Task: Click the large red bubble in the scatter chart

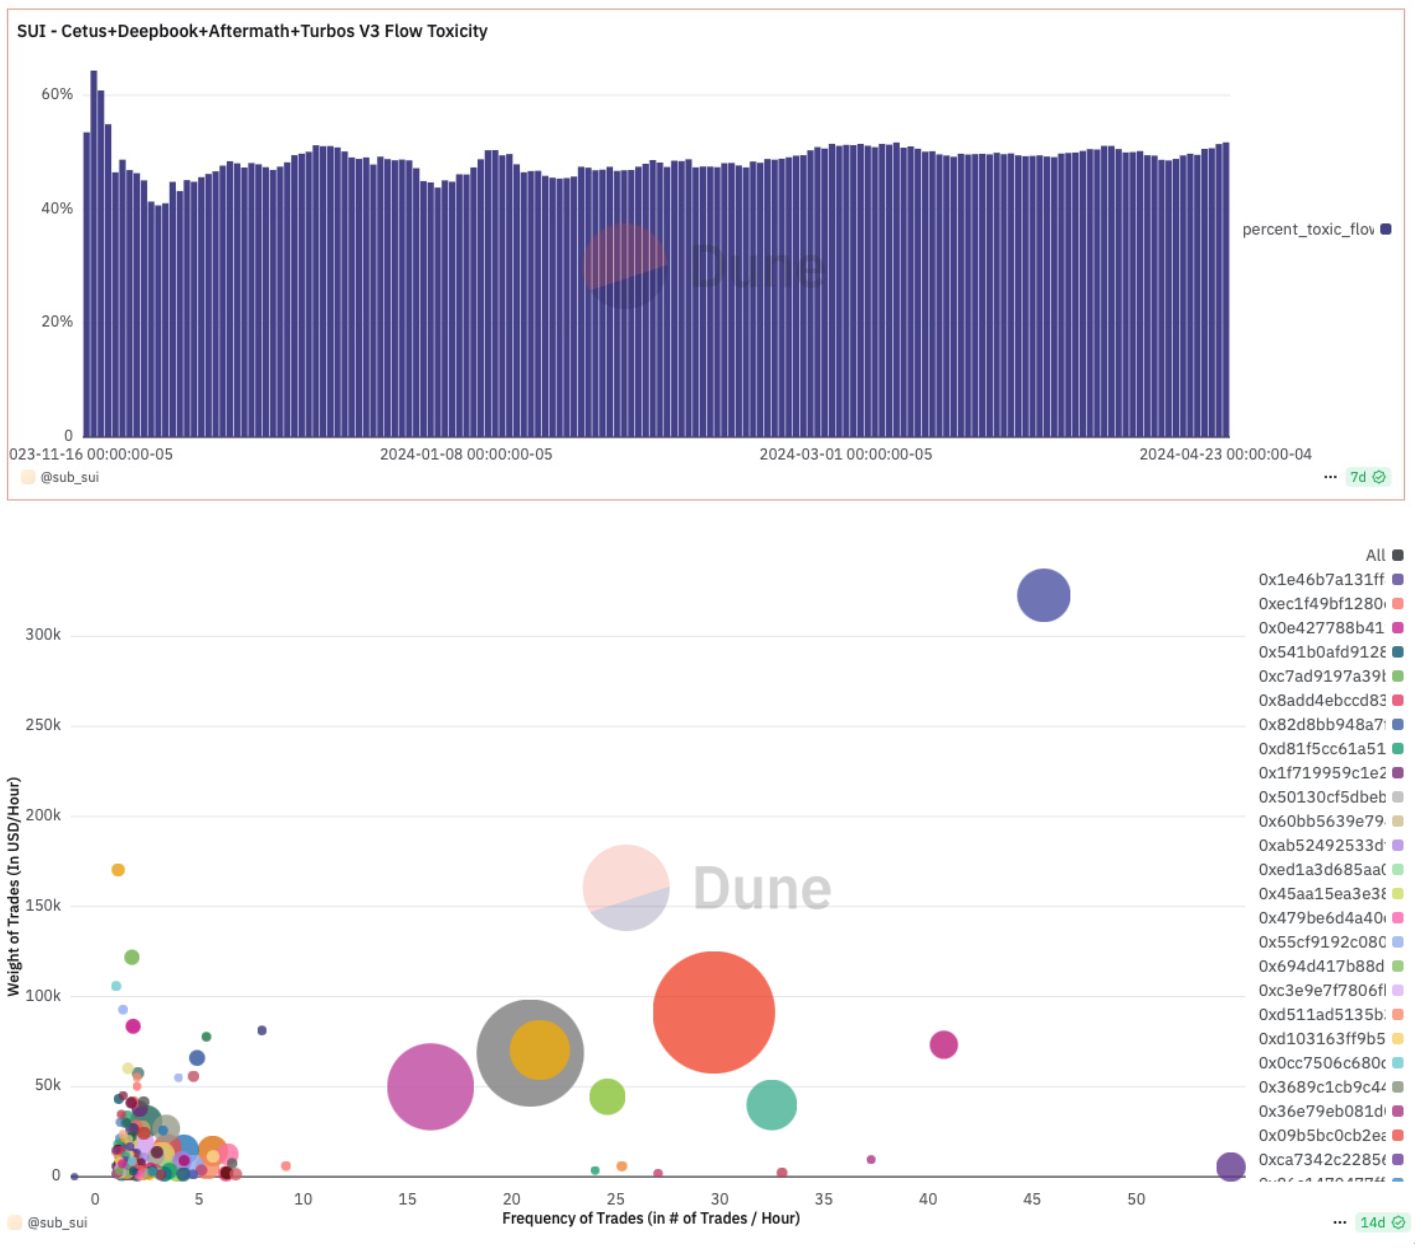Action: point(713,1012)
